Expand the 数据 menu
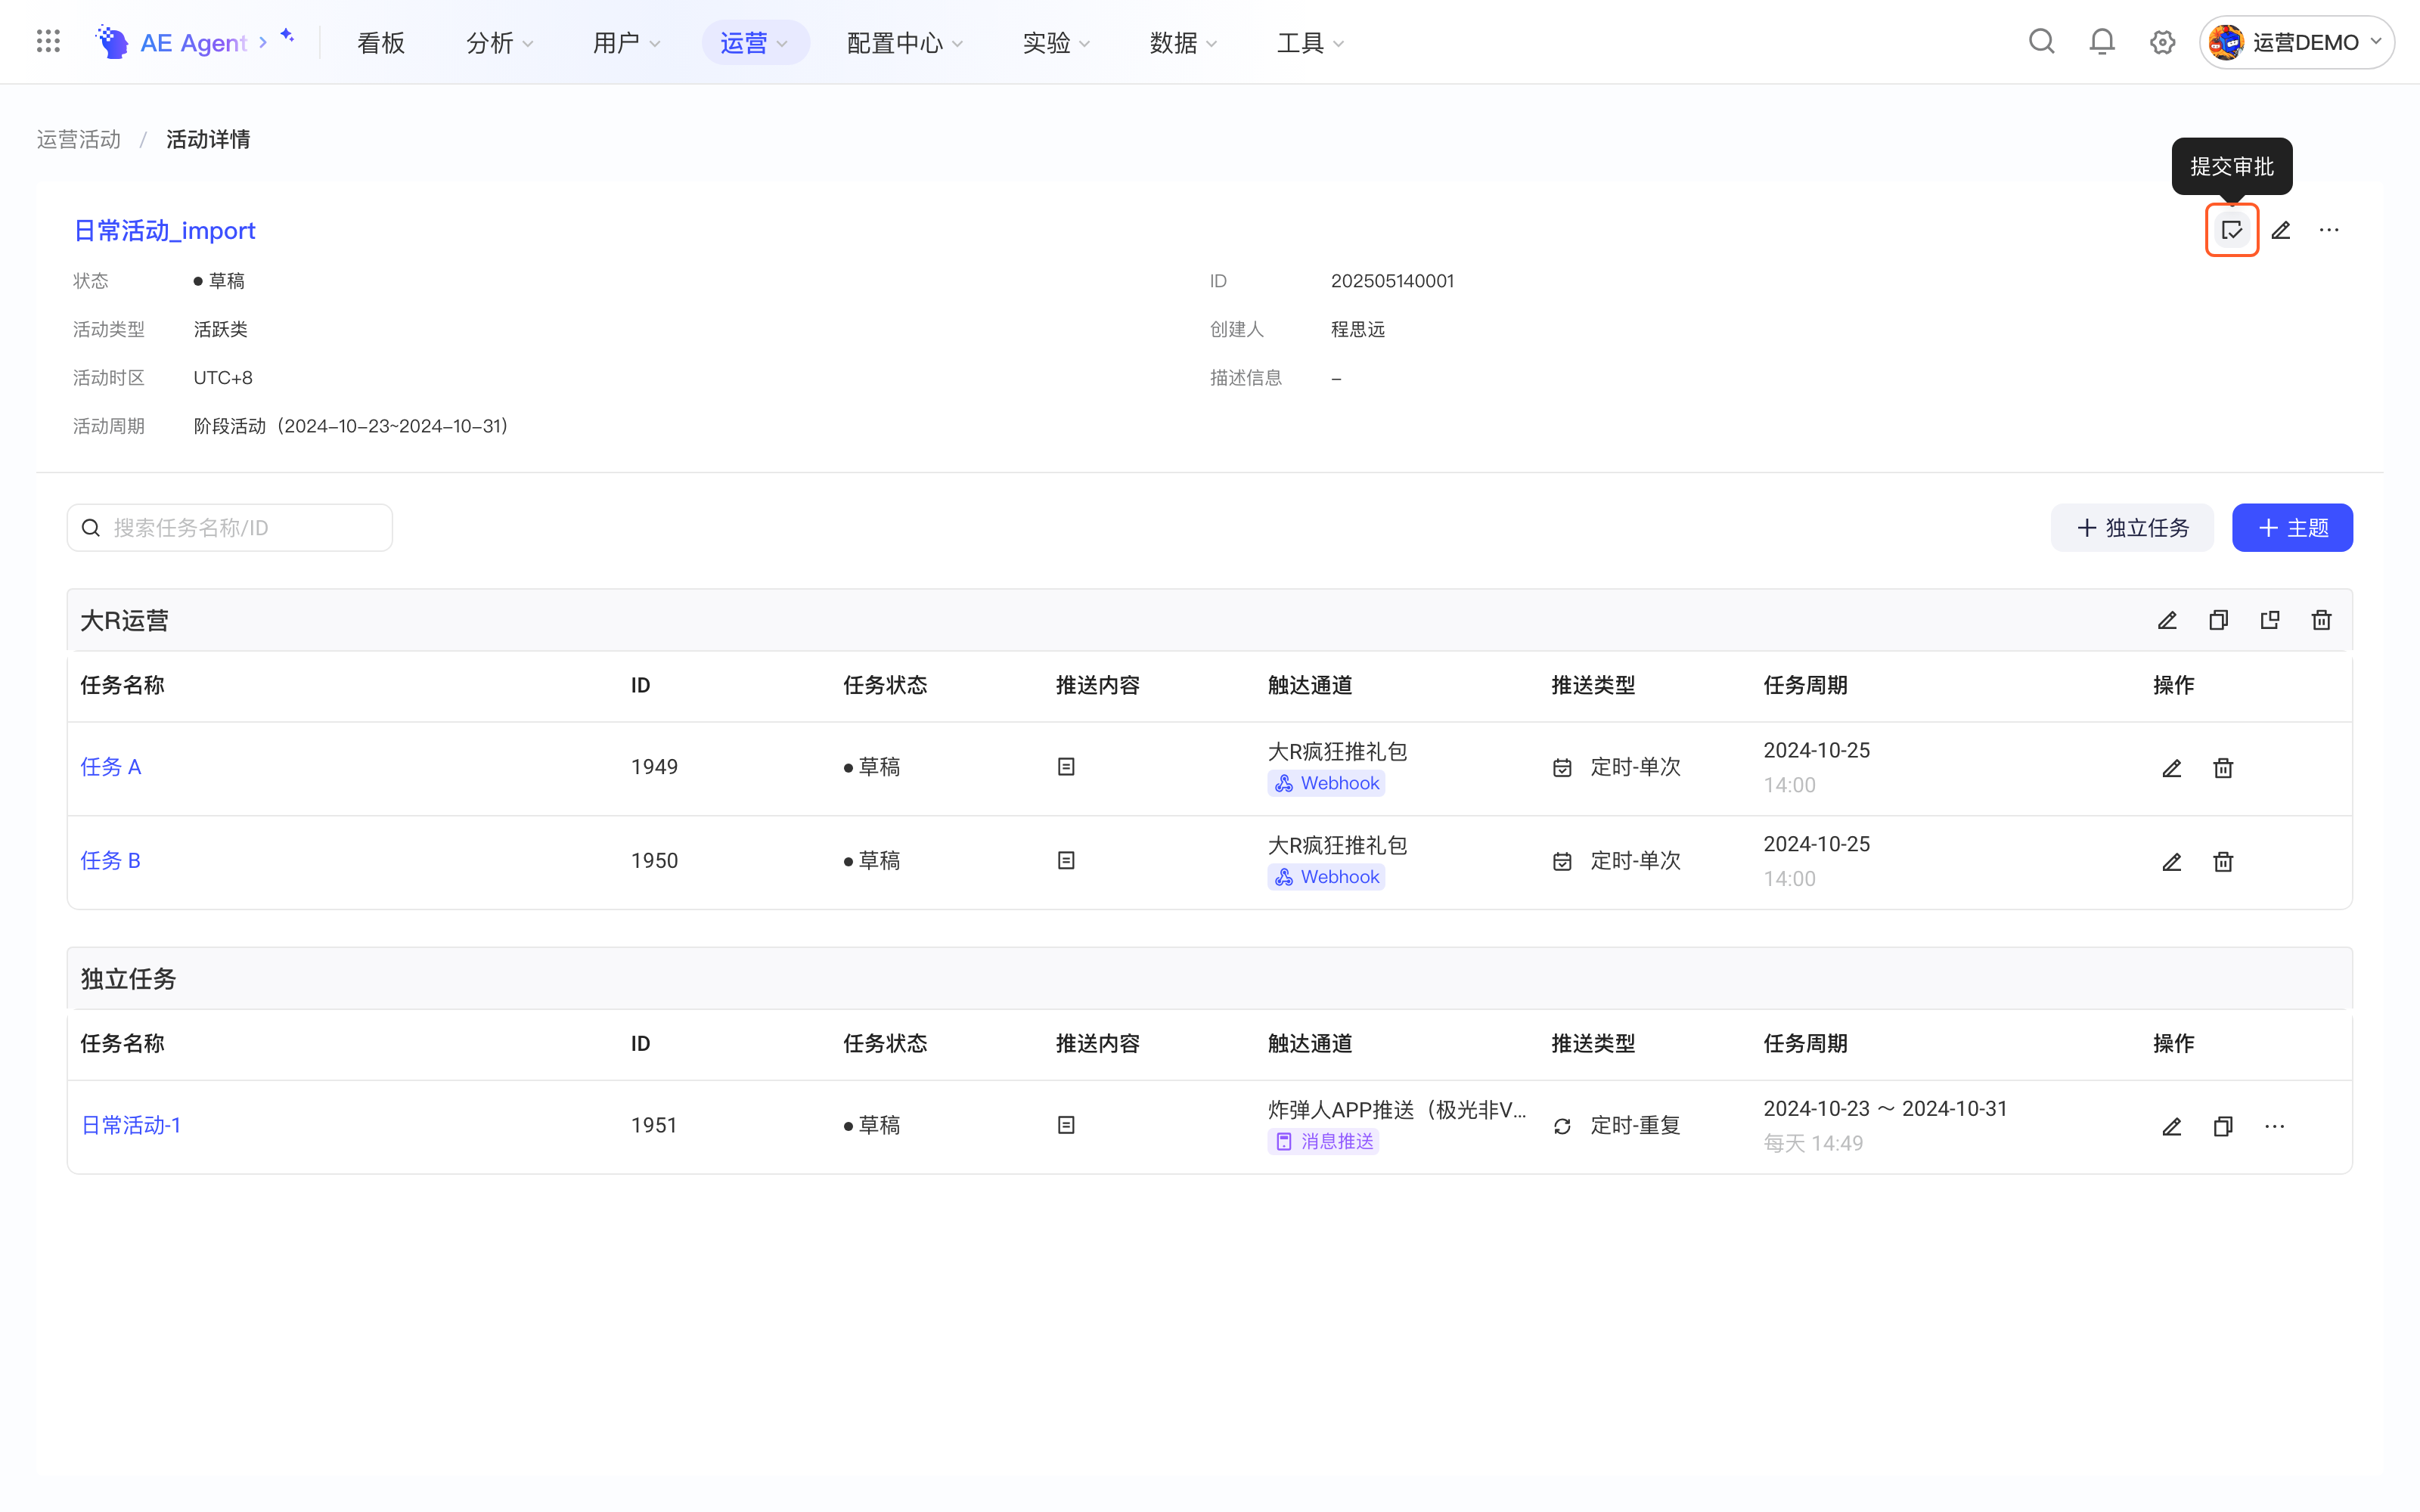Image resolution: width=2420 pixels, height=1512 pixels. tap(1183, 42)
